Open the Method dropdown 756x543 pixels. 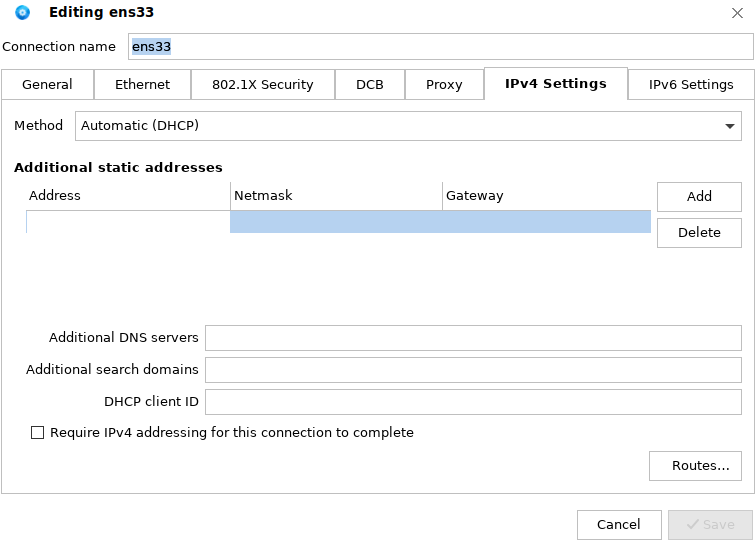(408, 126)
